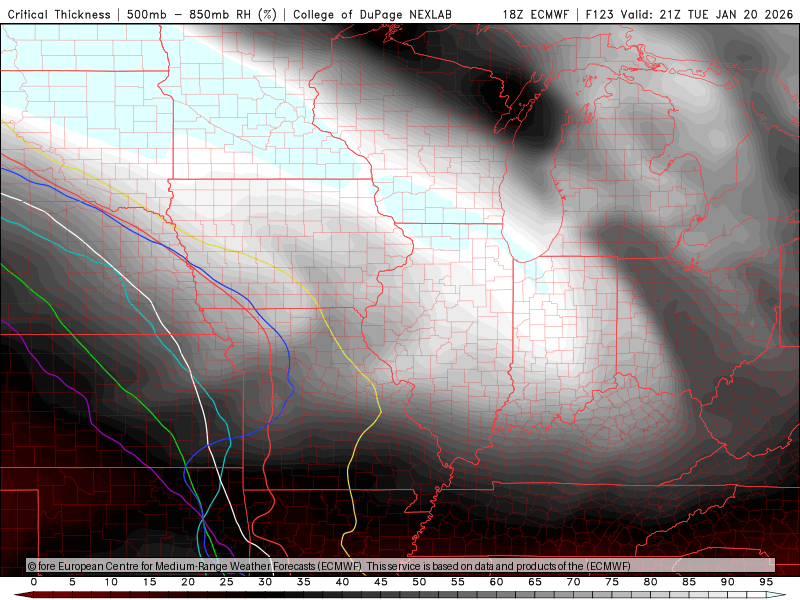Screen dimensions: 800x600
Task: Click the "90" value on the color scale
Action: pyautogui.click(x=728, y=582)
